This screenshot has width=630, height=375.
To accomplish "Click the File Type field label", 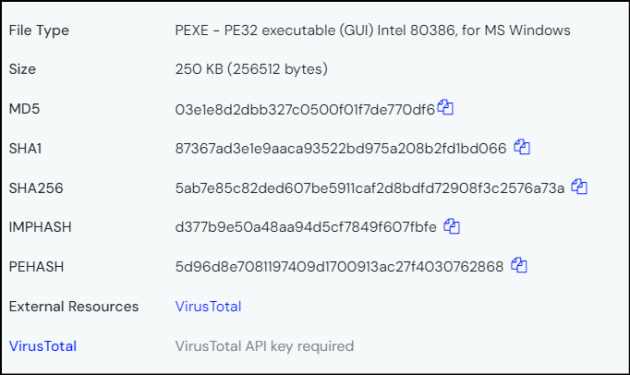I will pos(39,31).
